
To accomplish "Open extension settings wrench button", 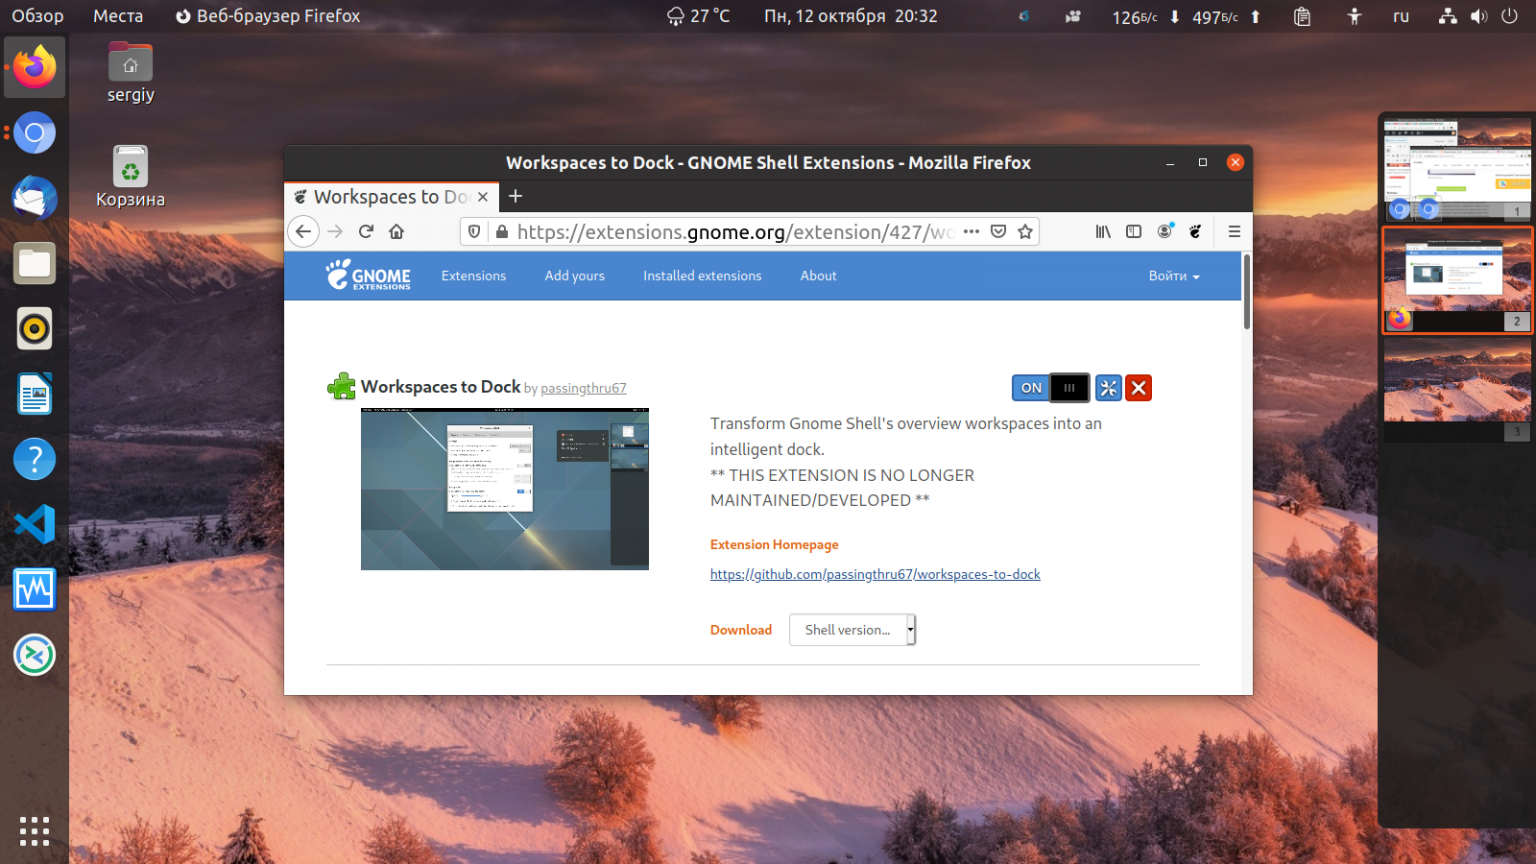I will click(1108, 388).
